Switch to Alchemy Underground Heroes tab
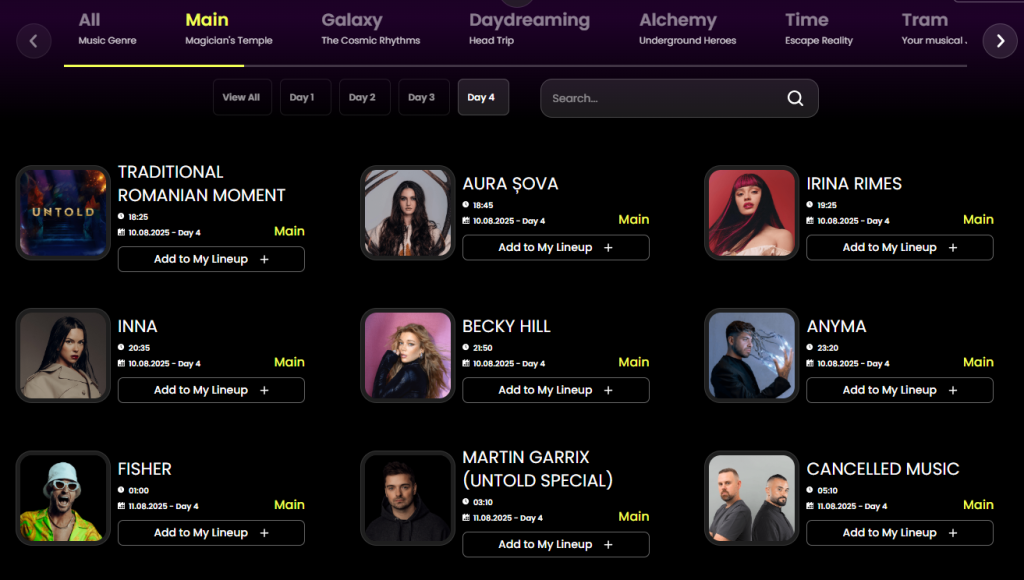Viewport: 1024px width, 580px height. pos(687,29)
